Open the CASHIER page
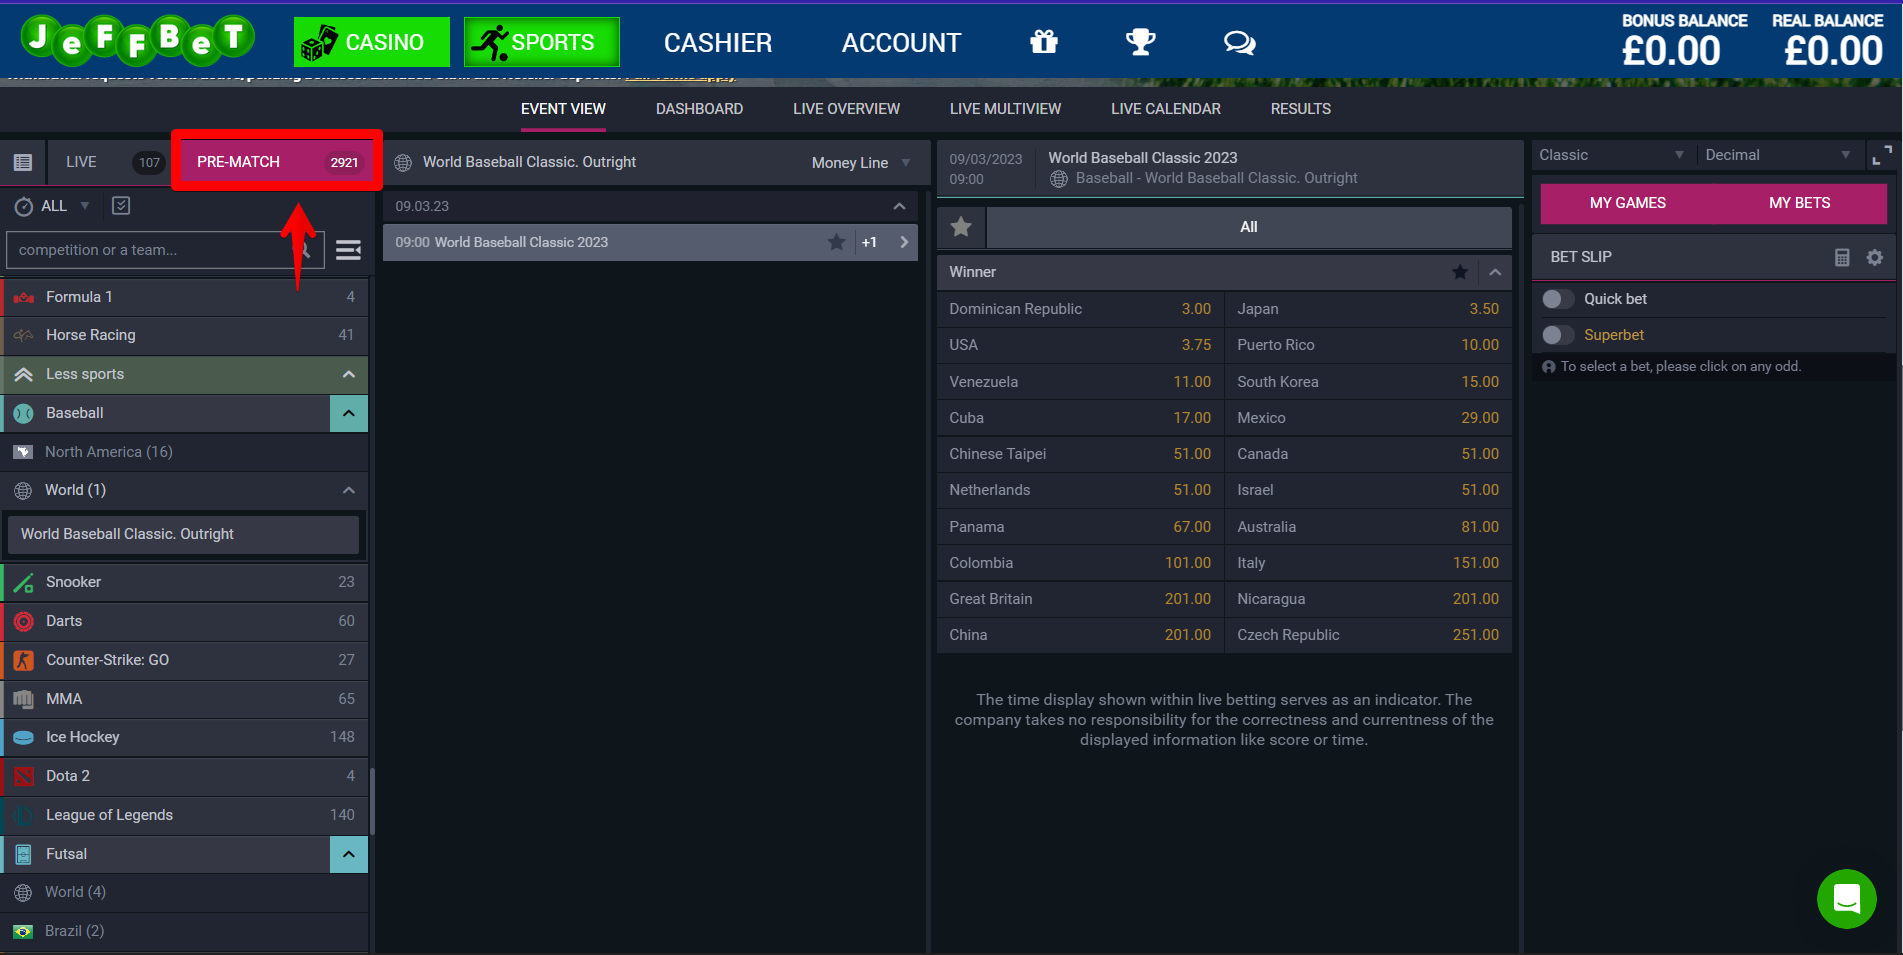Image resolution: width=1903 pixels, height=955 pixels. point(718,43)
